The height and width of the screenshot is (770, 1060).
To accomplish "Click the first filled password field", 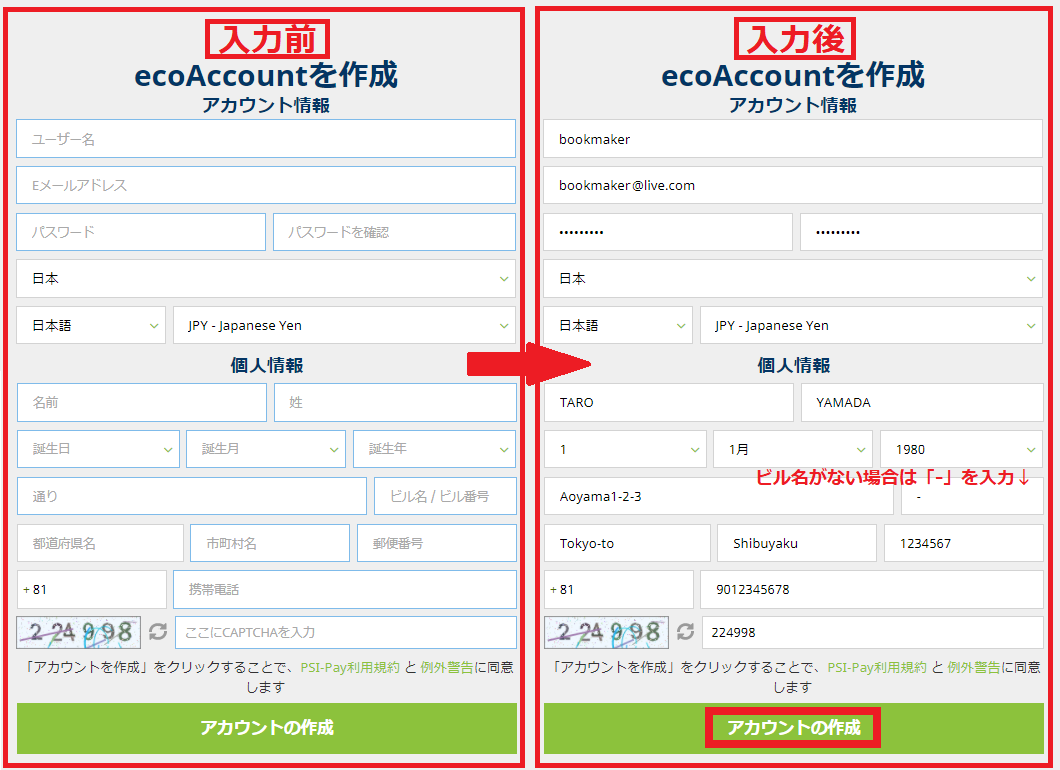I will tap(668, 232).
